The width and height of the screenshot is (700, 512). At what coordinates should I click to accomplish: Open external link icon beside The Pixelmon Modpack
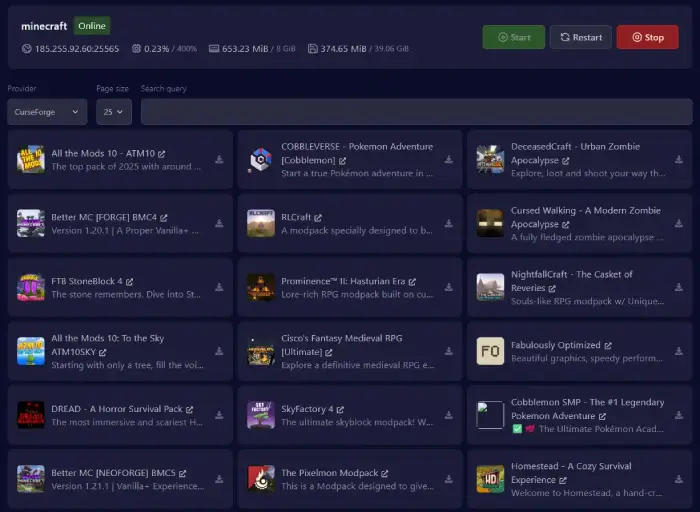[x=385, y=473]
